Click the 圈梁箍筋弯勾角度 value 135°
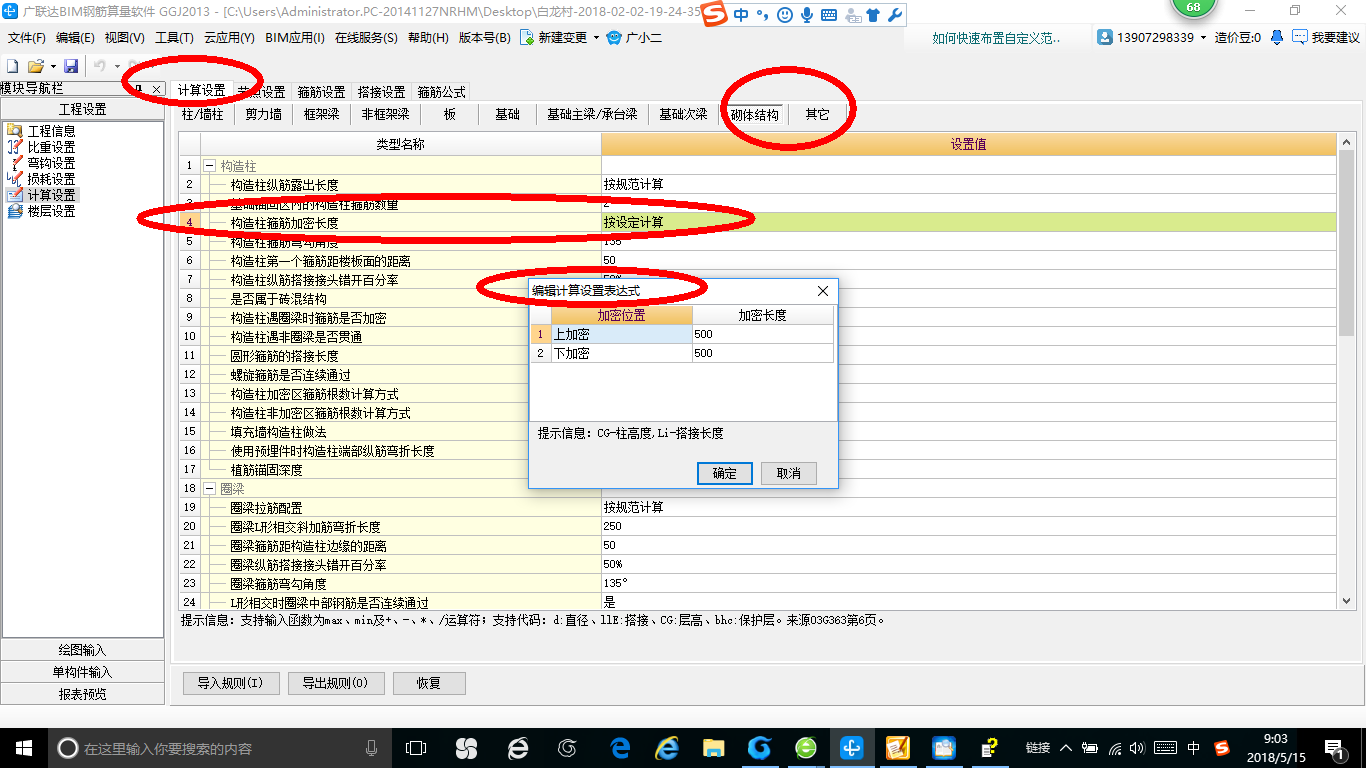The height and width of the screenshot is (768, 1366). 968,583
